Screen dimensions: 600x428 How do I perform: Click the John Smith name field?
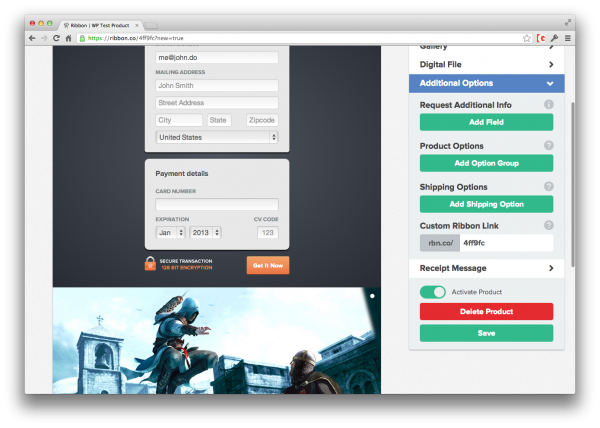pos(217,86)
